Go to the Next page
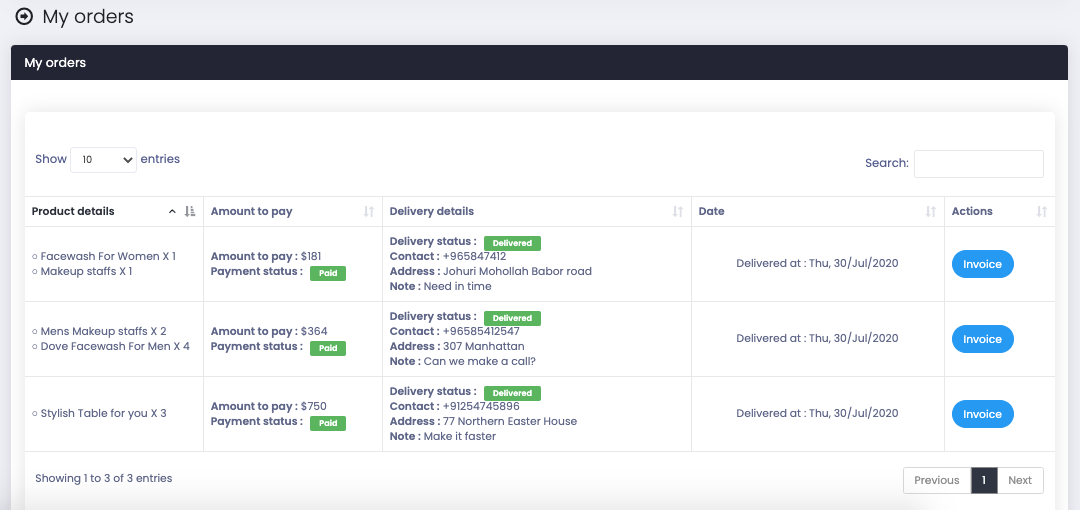The image size is (1080, 510). [1020, 480]
